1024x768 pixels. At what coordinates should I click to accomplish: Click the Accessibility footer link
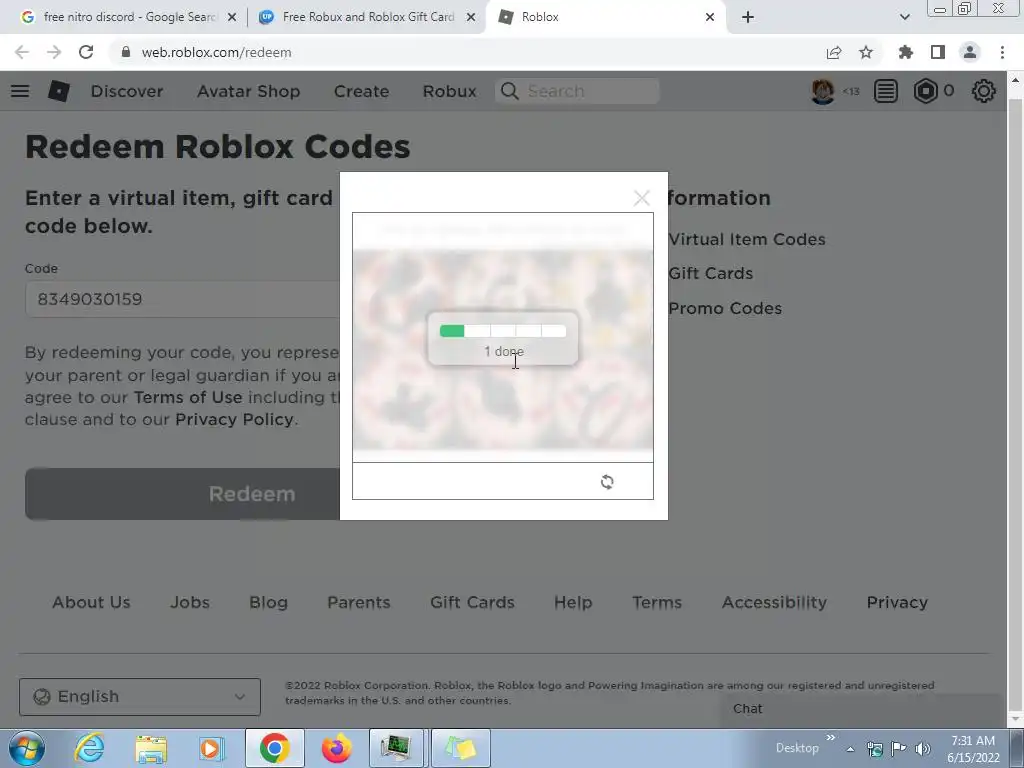[775, 602]
